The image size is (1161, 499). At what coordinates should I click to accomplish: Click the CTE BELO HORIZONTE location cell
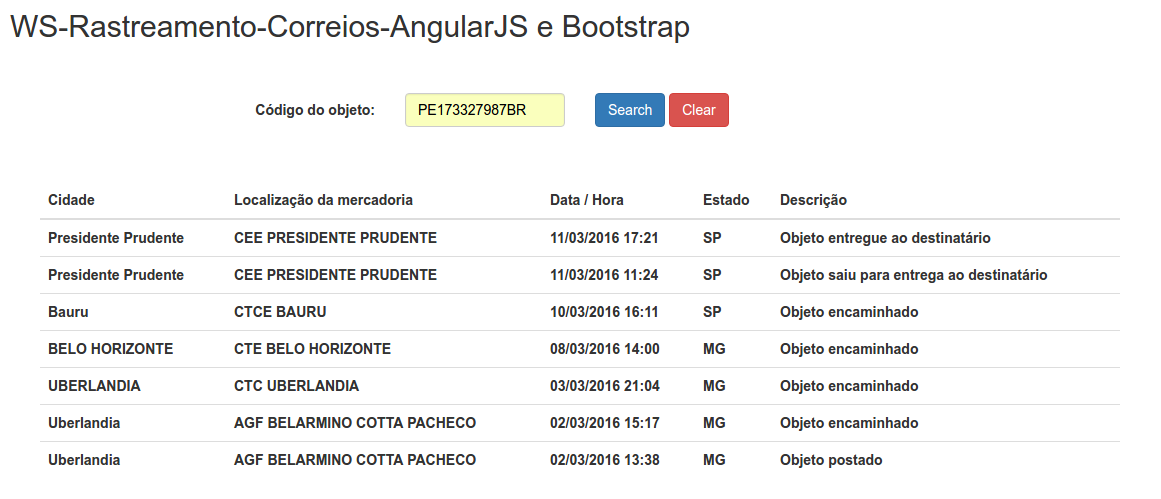coord(312,349)
